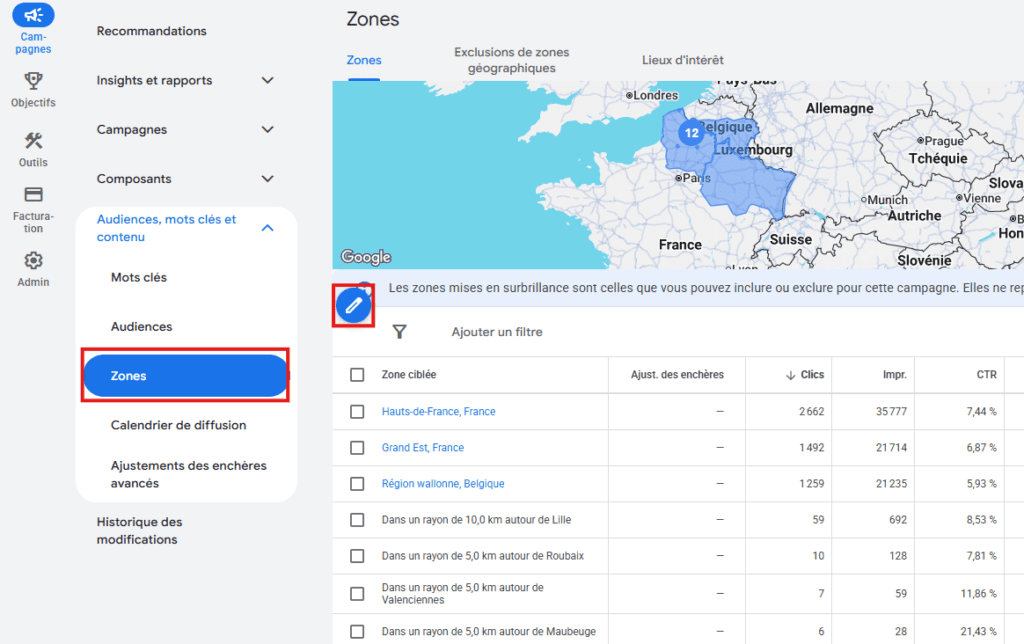Open Ajustements des enchères avancés

189,474
